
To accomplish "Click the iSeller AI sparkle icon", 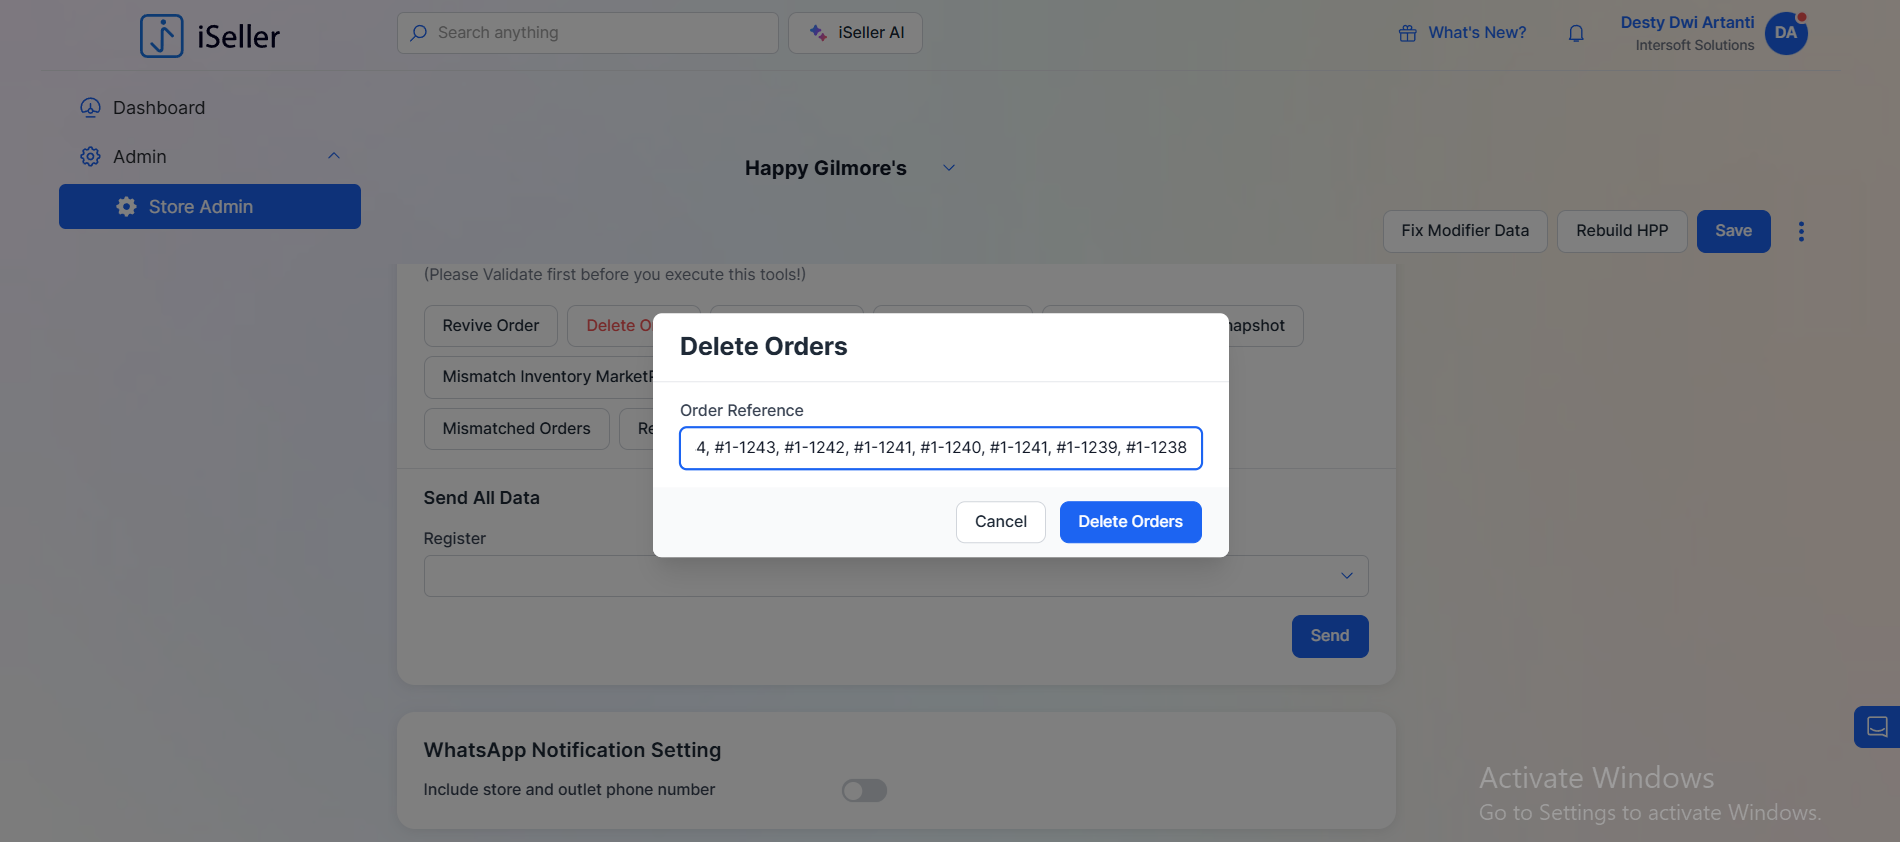I will click(x=818, y=33).
